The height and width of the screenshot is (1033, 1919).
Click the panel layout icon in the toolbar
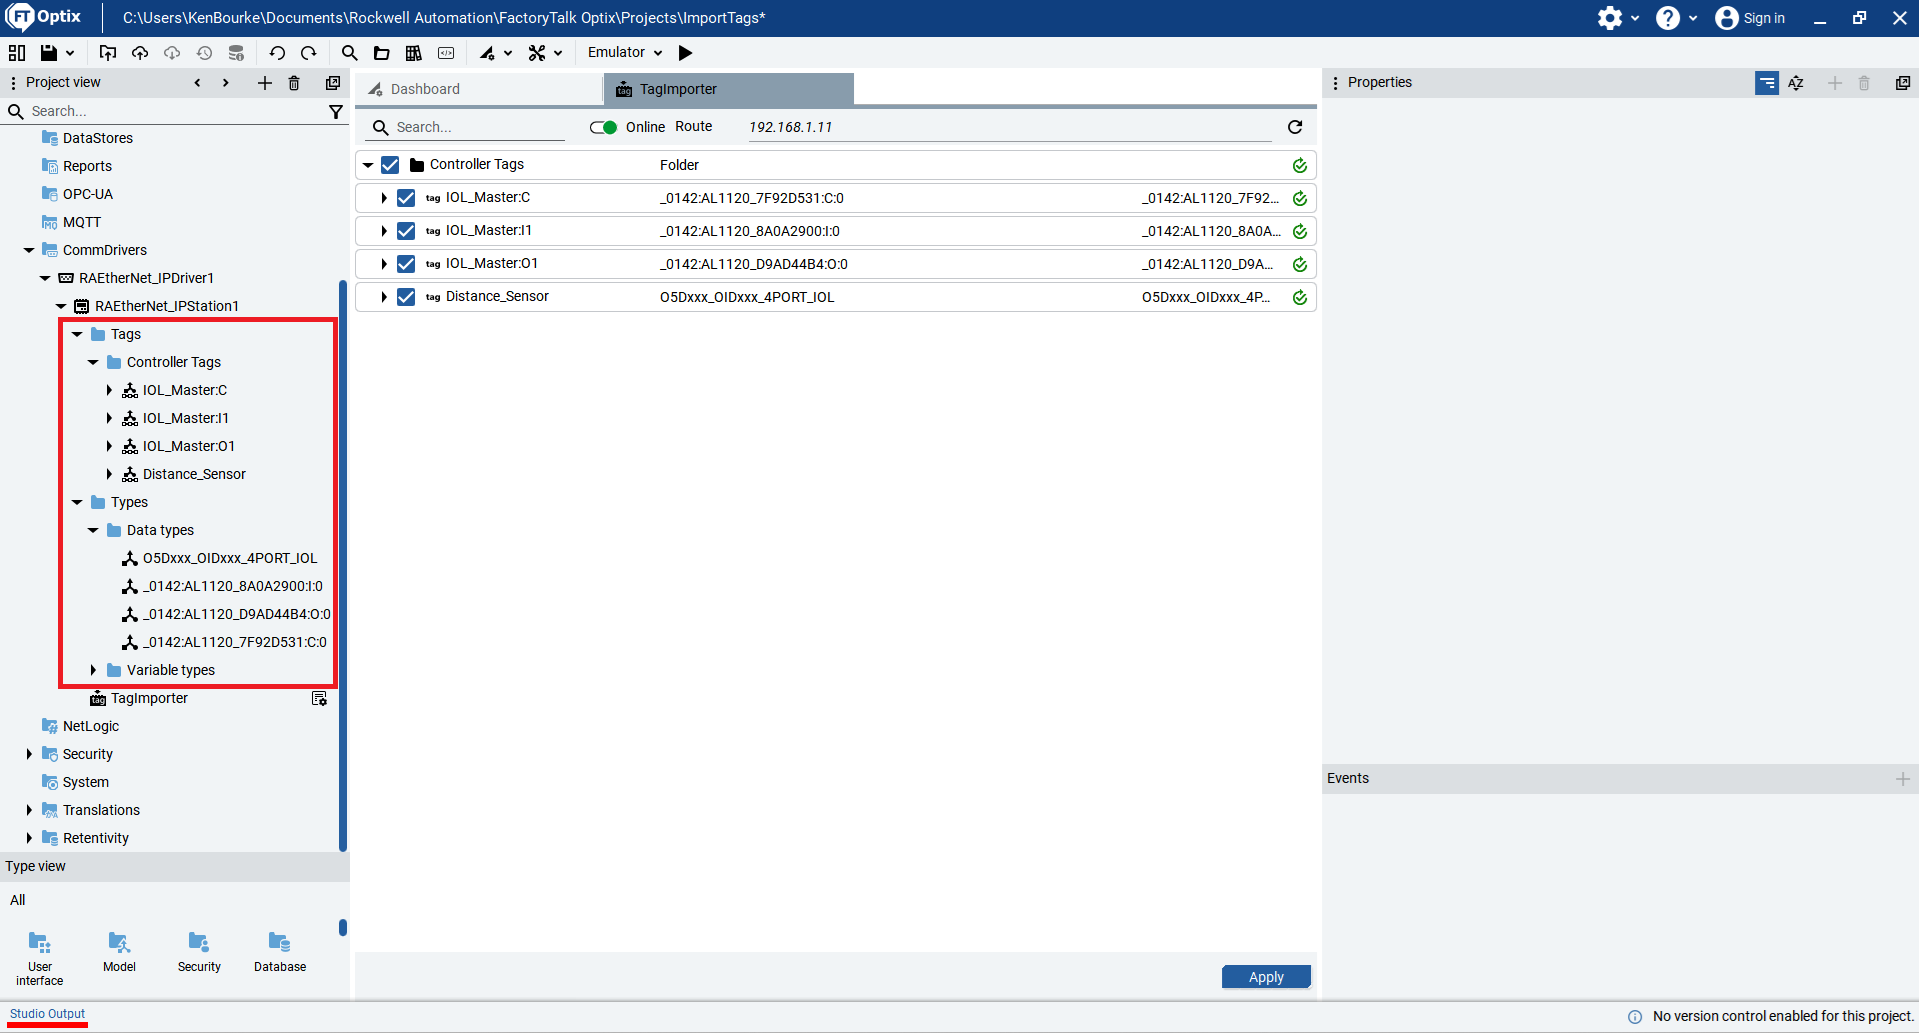(x=17, y=53)
